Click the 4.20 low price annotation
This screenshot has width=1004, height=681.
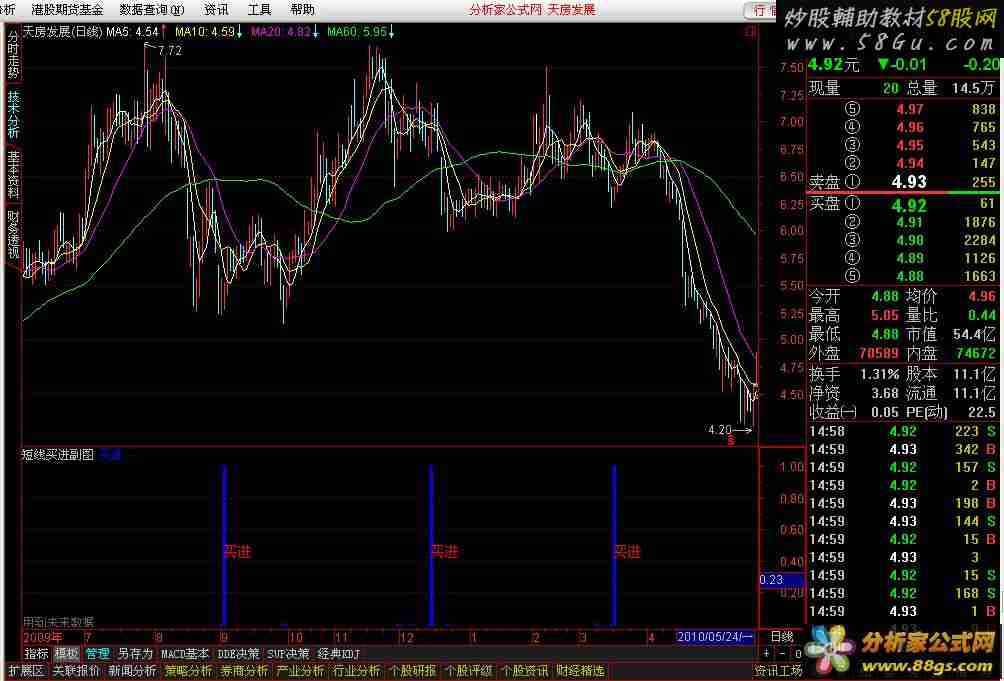click(x=720, y=430)
